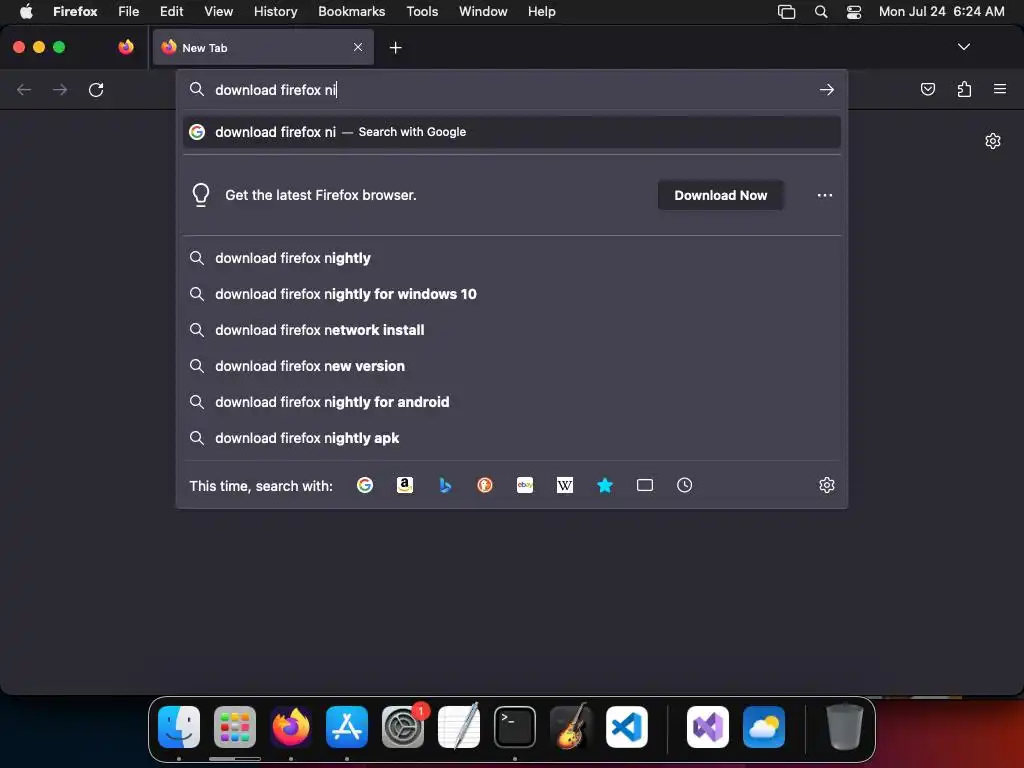
Task: Search with Google one-off icon
Action: [364, 485]
